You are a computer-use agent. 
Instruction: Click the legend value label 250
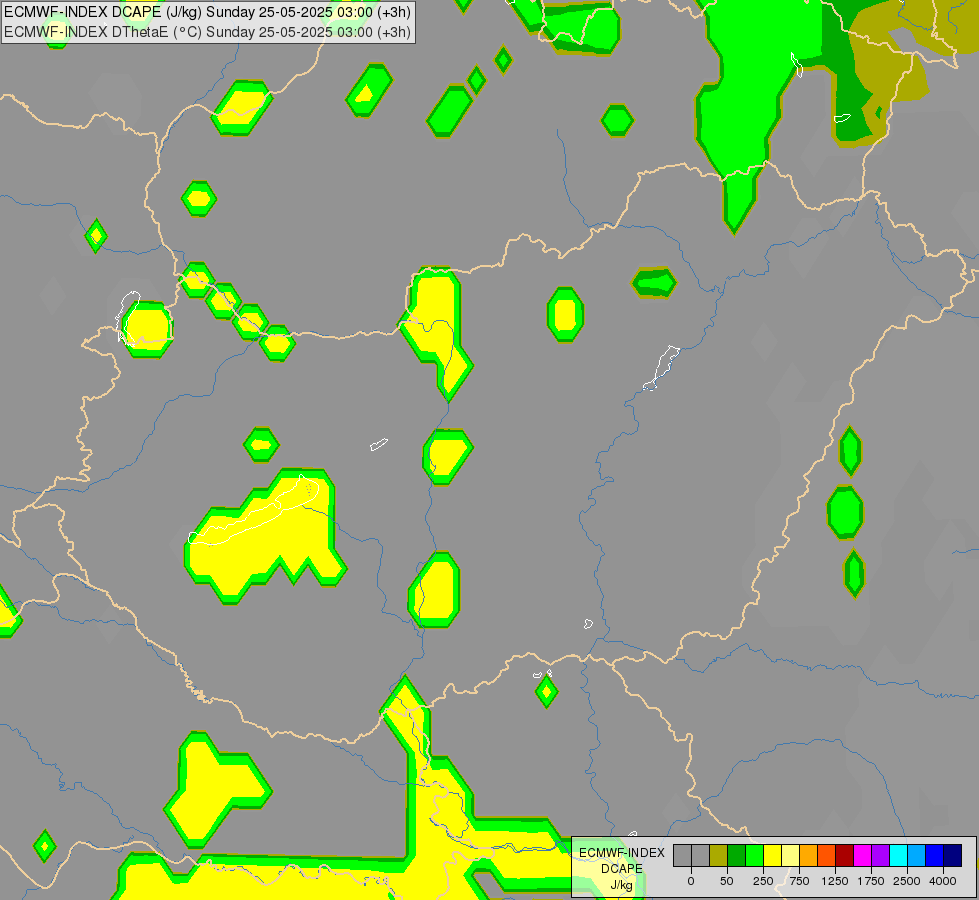point(763,881)
